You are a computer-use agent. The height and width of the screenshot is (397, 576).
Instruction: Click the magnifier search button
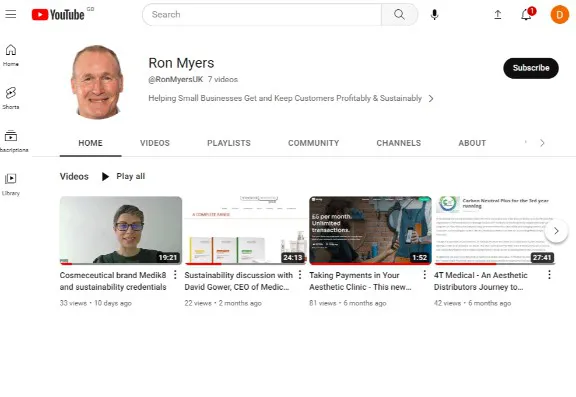tap(399, 15)
